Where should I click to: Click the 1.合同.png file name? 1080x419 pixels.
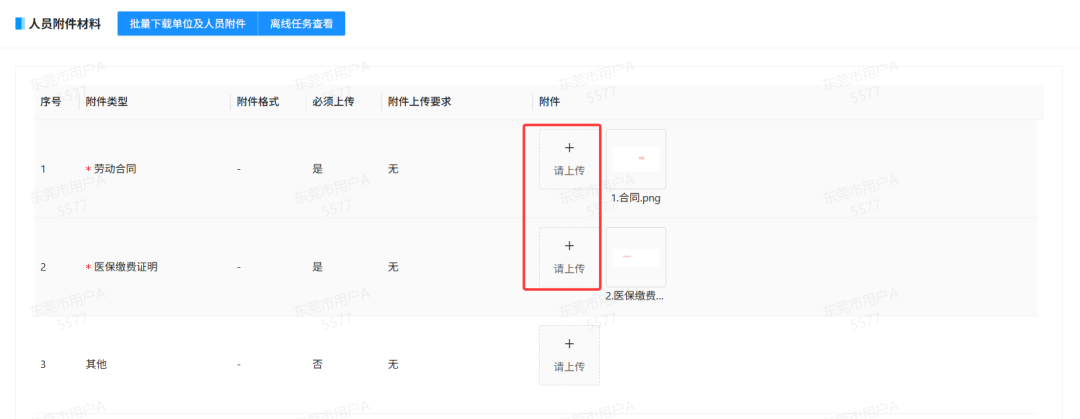(636, 198)
